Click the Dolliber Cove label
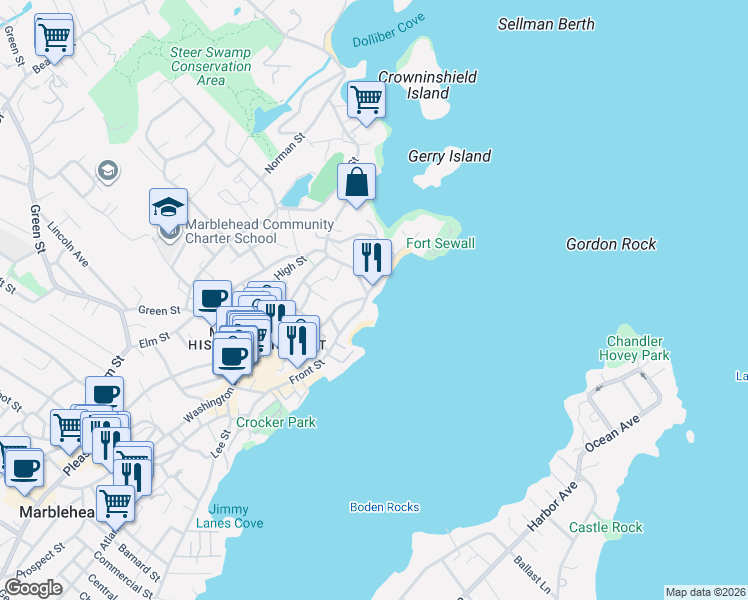 point(388,31)
